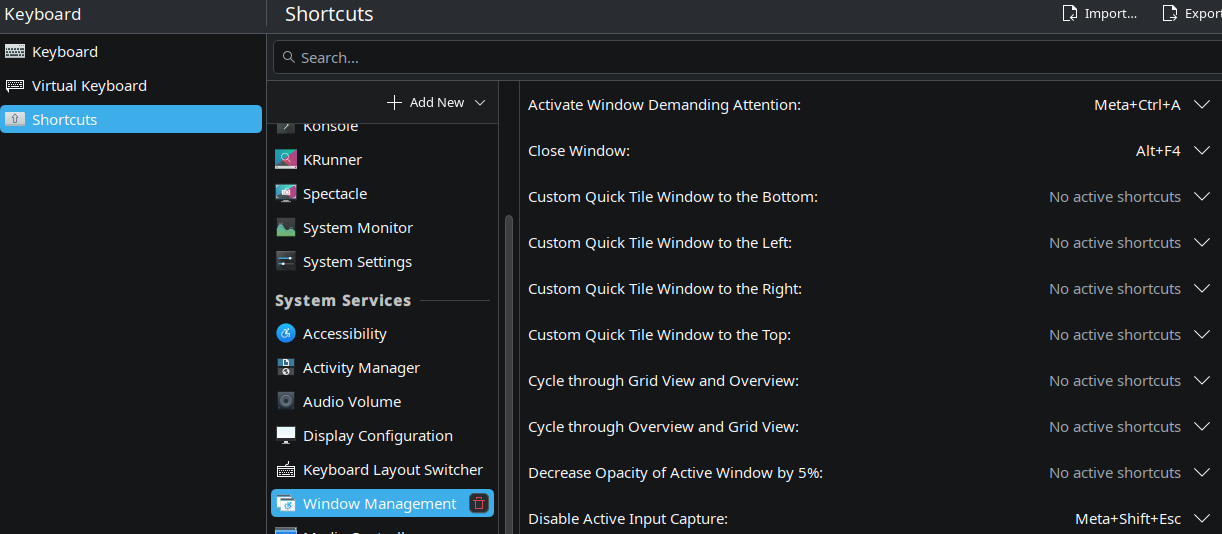Viewport: 1222px width, 534px height.
Task: Remove Window Management with red trash icon
Action: tap(479, 504)
